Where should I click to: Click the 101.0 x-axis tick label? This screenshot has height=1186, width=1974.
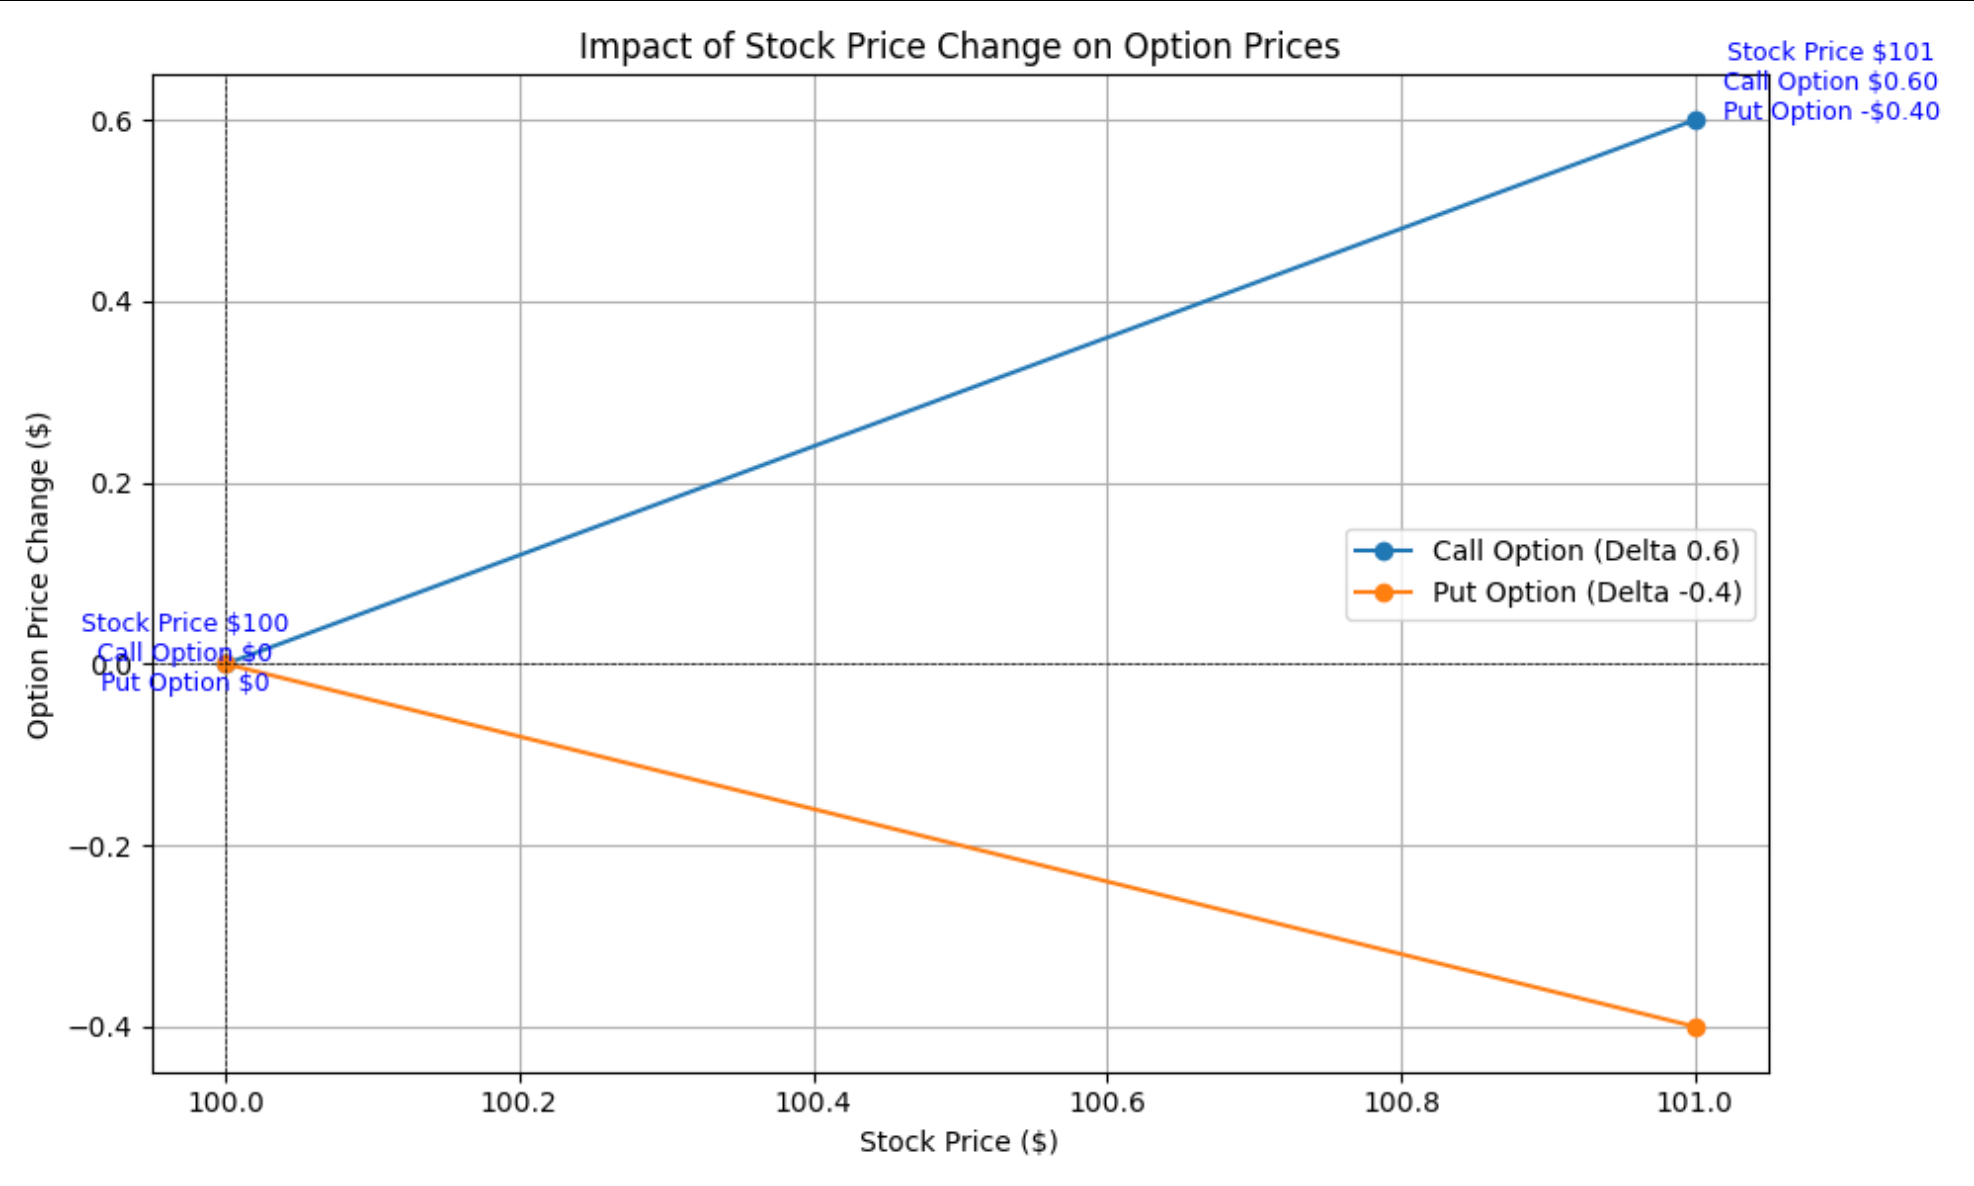(1694, 1103)
